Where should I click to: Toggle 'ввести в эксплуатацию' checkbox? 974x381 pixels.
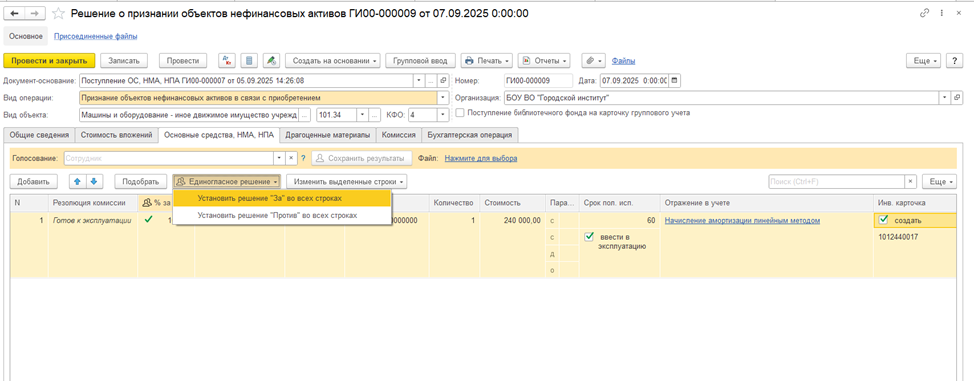[589, 237]
